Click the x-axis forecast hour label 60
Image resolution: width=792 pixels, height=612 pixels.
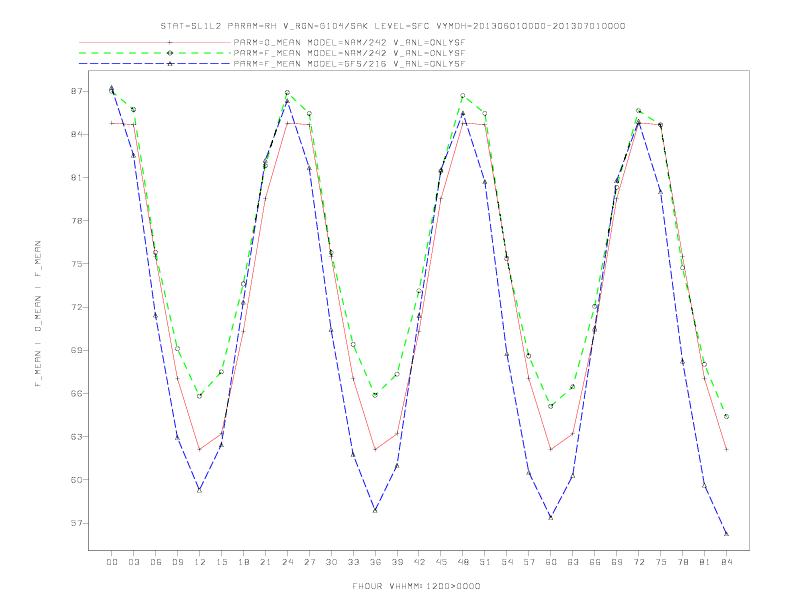tap(551, 562)
